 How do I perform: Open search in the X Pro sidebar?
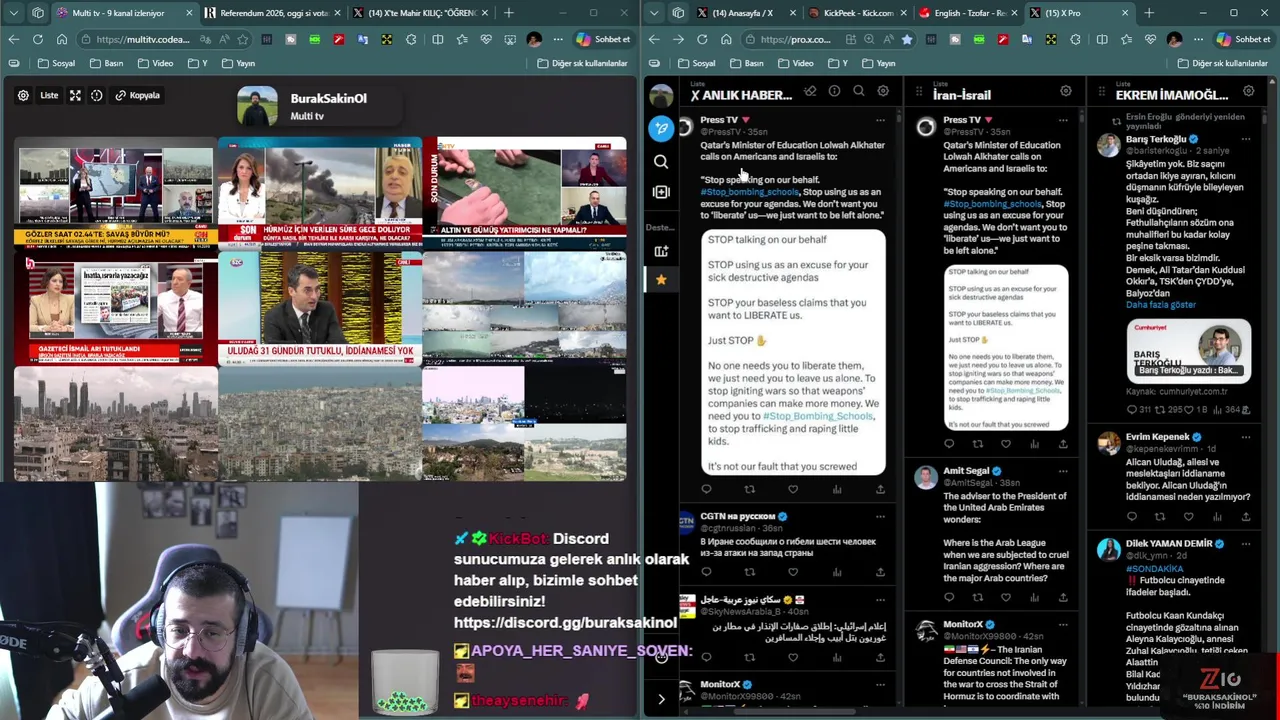(x=661, y=161)
